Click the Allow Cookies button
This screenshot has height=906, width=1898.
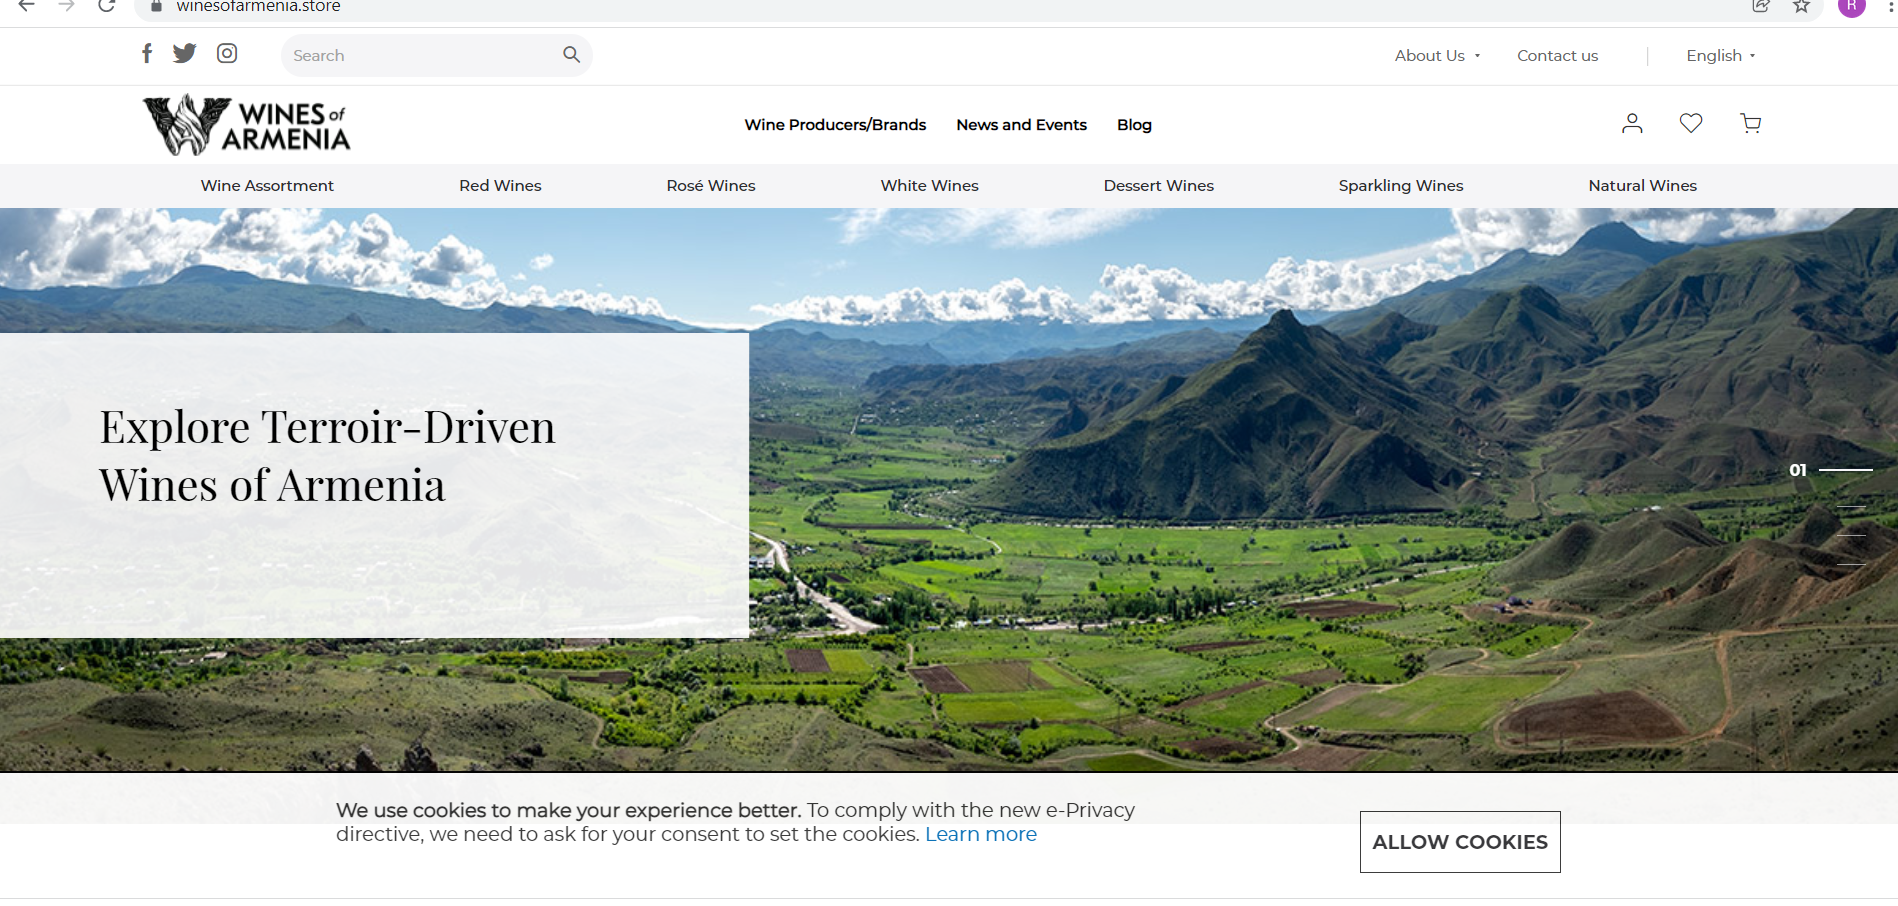click(x=1459, y=842)
